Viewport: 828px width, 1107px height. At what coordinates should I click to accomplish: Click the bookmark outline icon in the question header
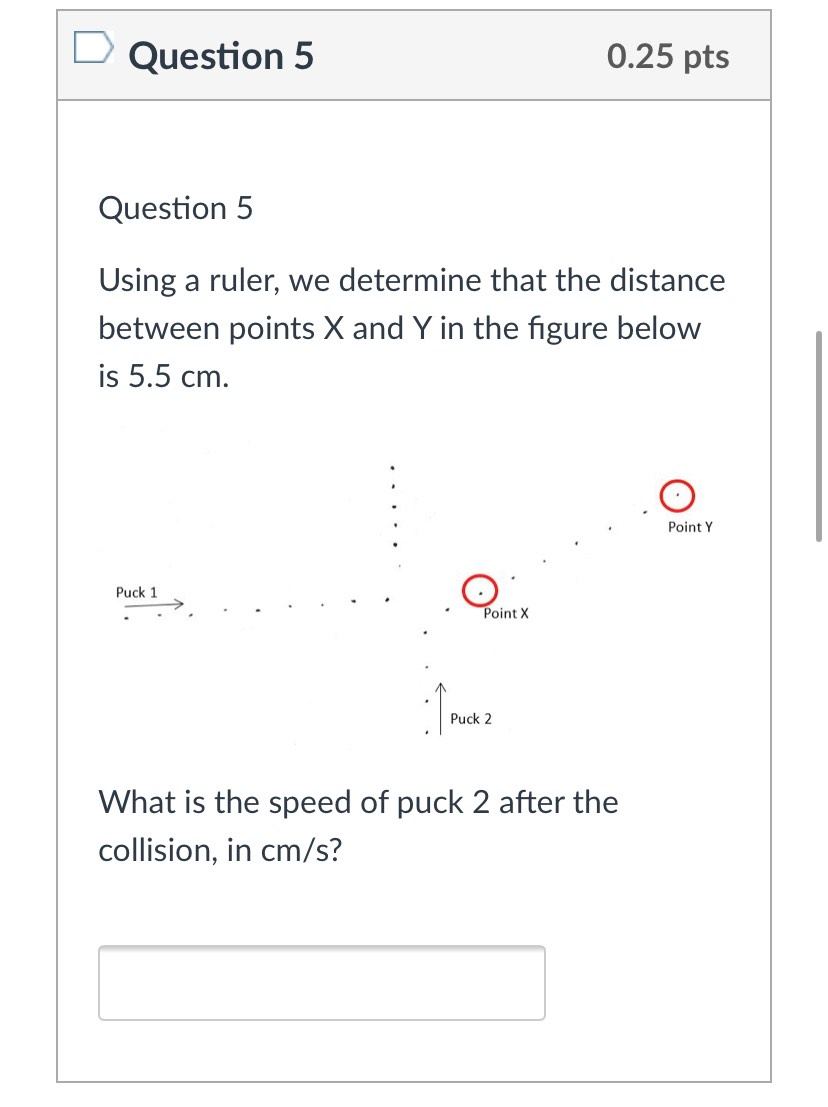tap(94, 48)
